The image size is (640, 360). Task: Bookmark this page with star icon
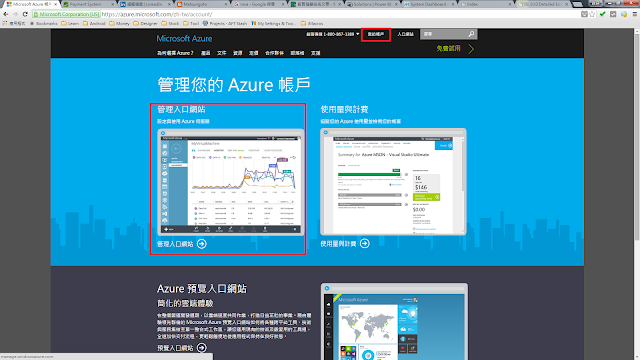592,14
